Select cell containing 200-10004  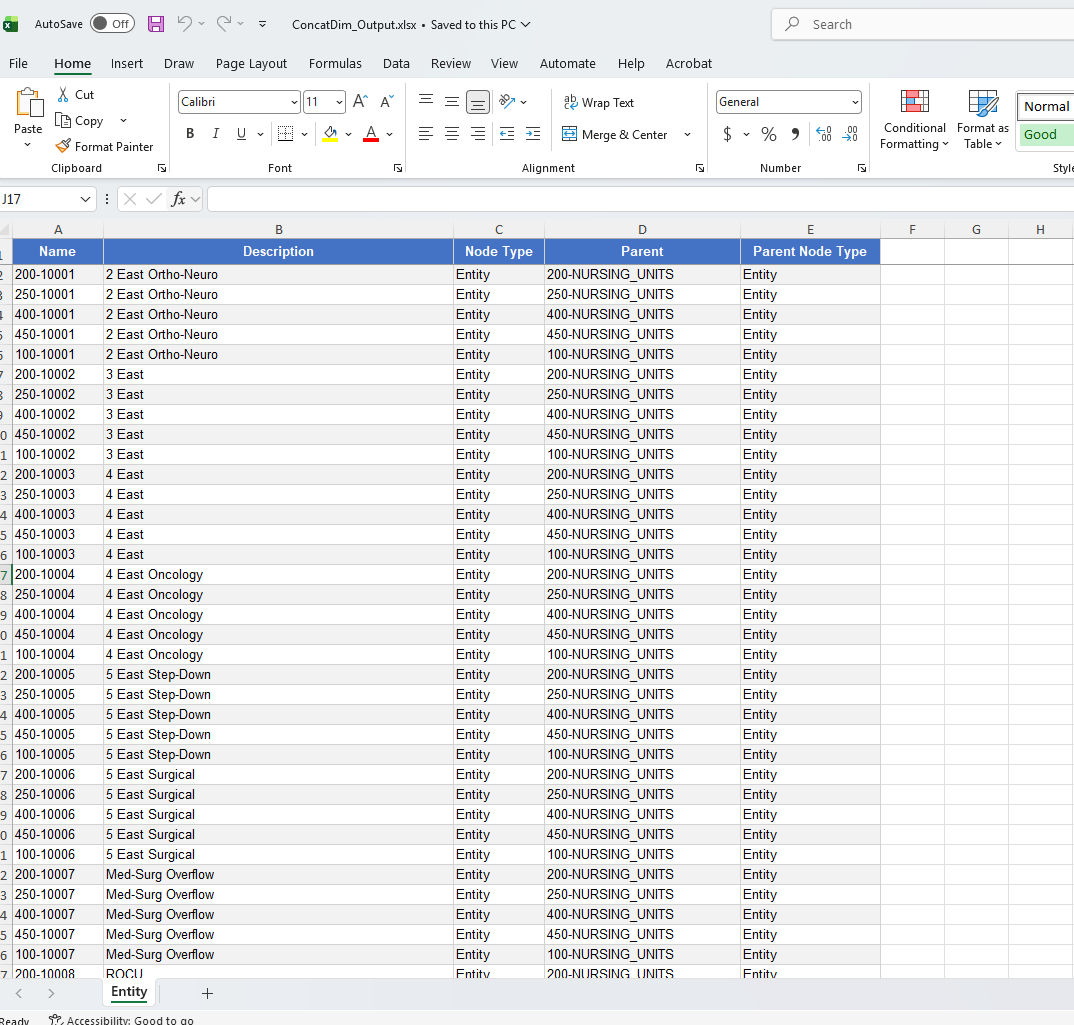[58, 574]
